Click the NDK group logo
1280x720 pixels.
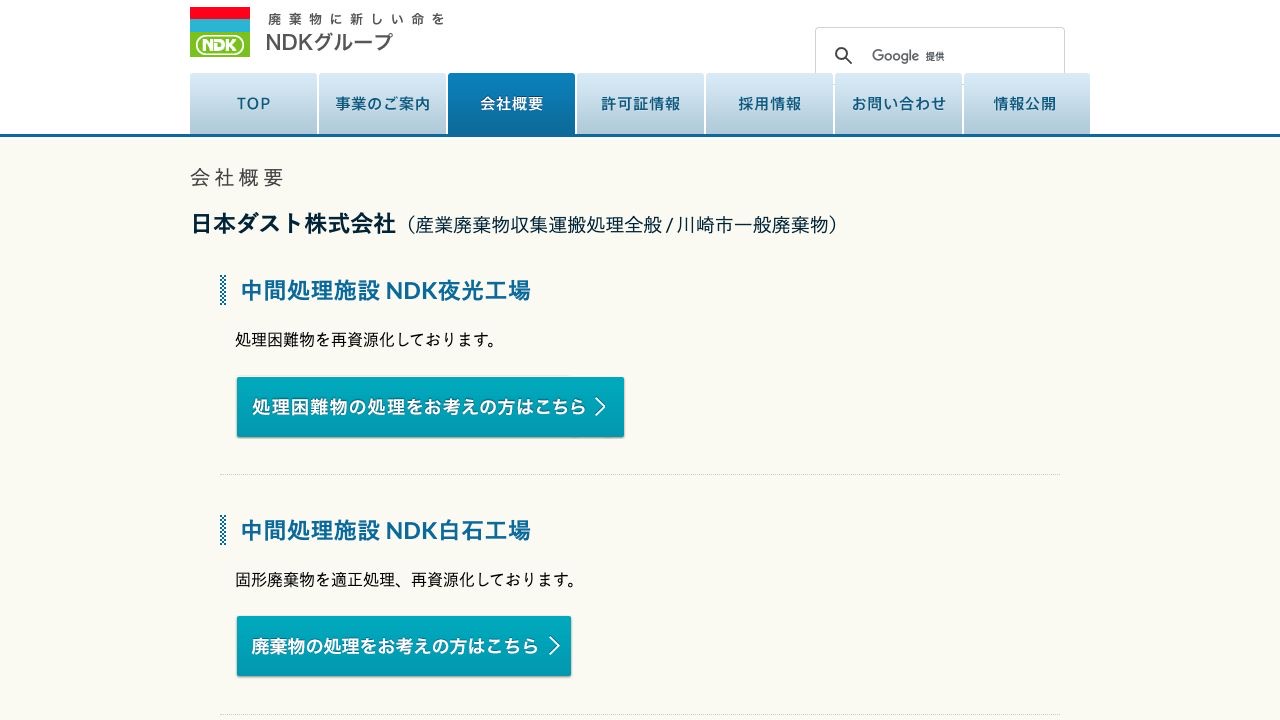point(220,32)
